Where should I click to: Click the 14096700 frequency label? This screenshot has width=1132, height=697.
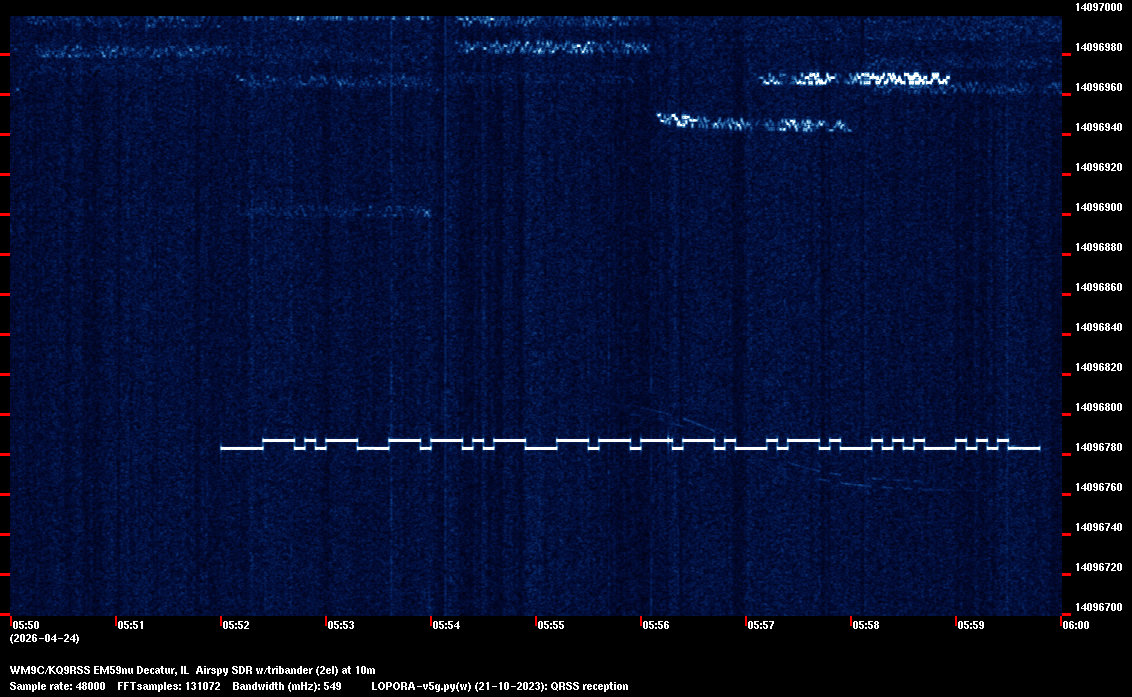1098,607
